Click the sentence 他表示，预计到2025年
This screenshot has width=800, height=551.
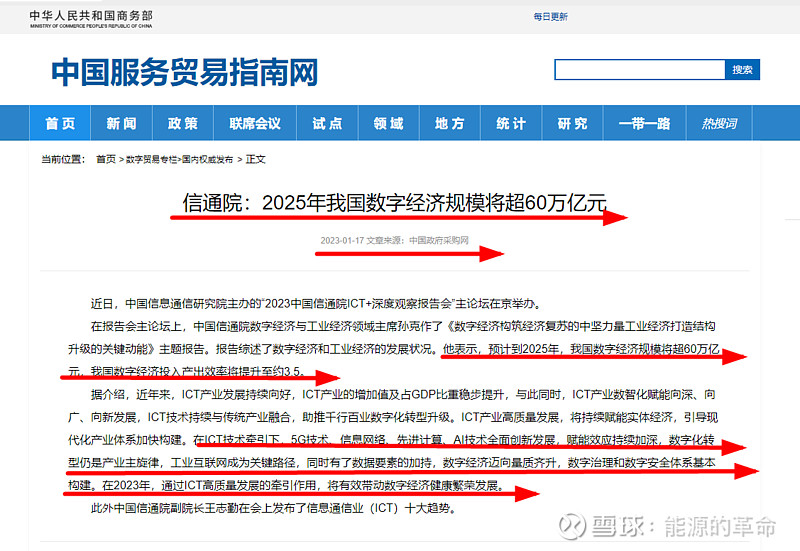coord(581,349)
